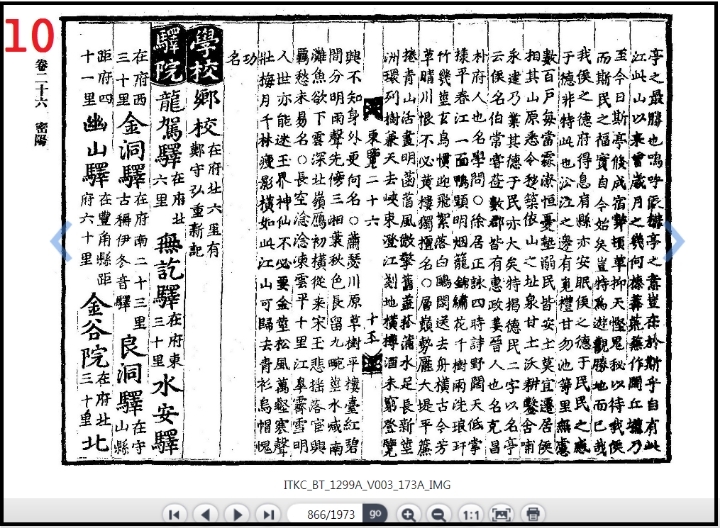
Task: Click the scanned page image
Action: [x=366, y=242]
